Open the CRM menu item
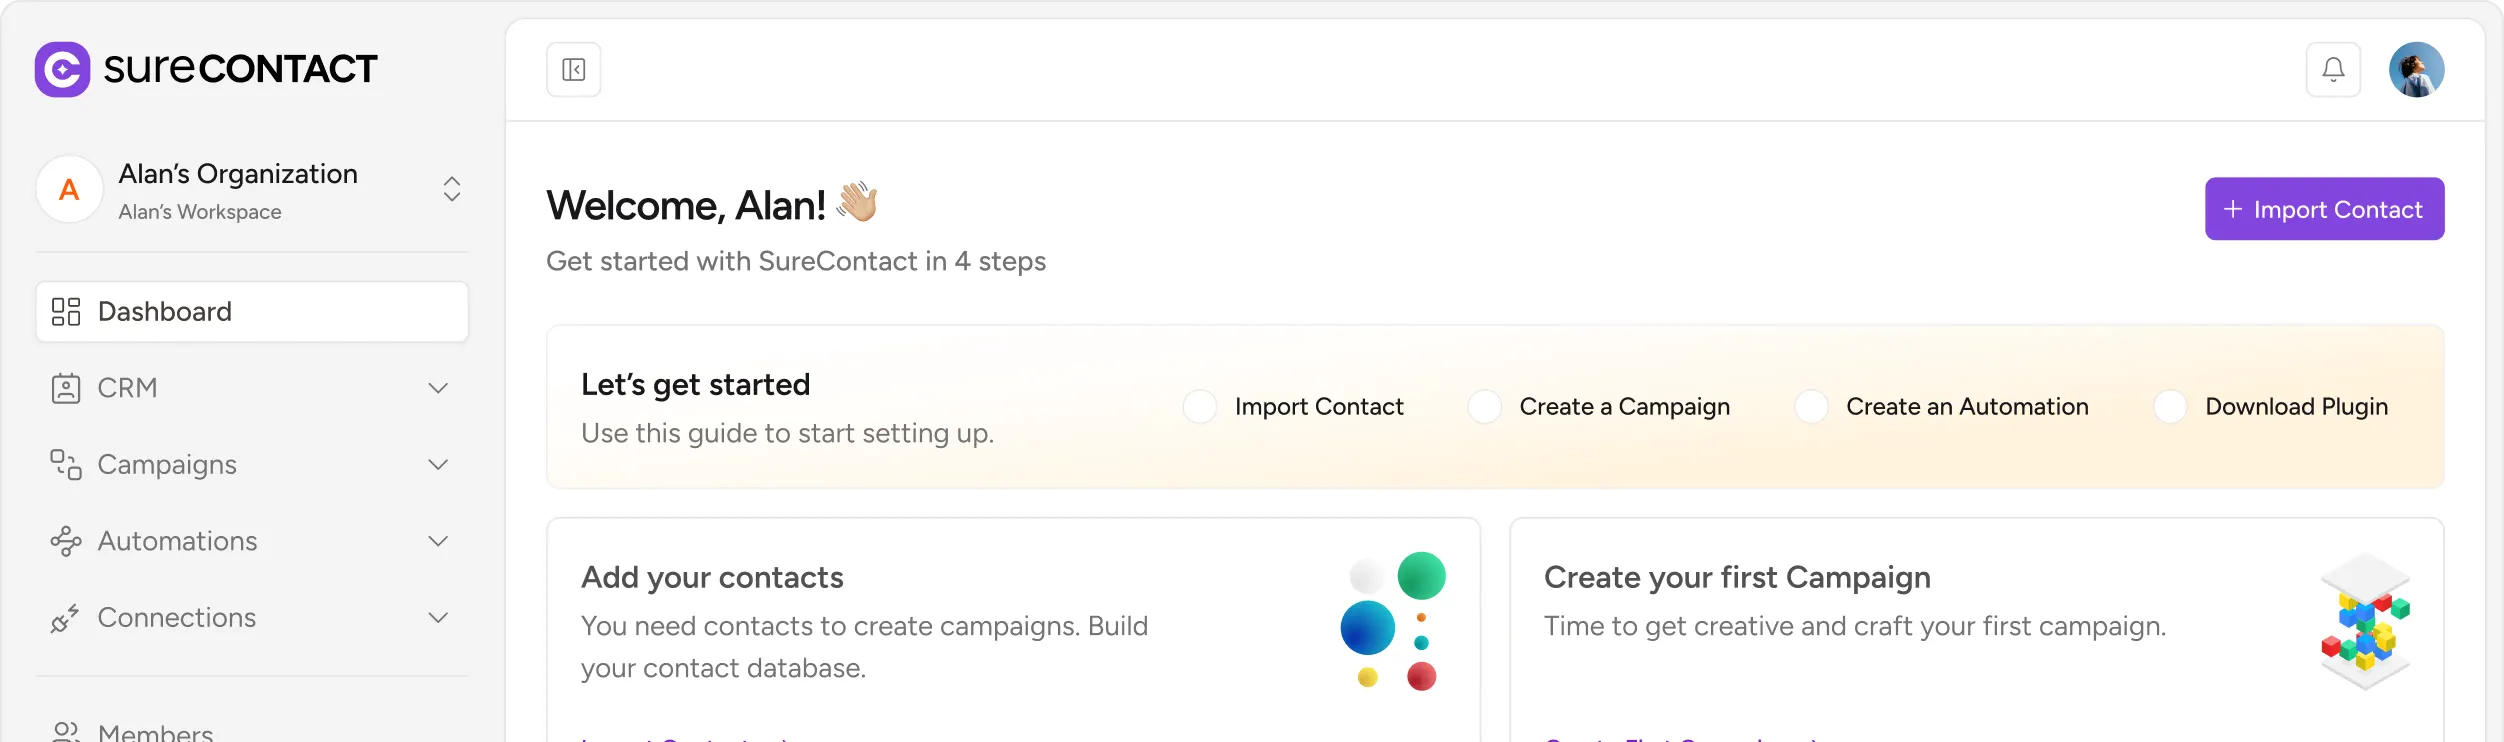 point(252,388)
